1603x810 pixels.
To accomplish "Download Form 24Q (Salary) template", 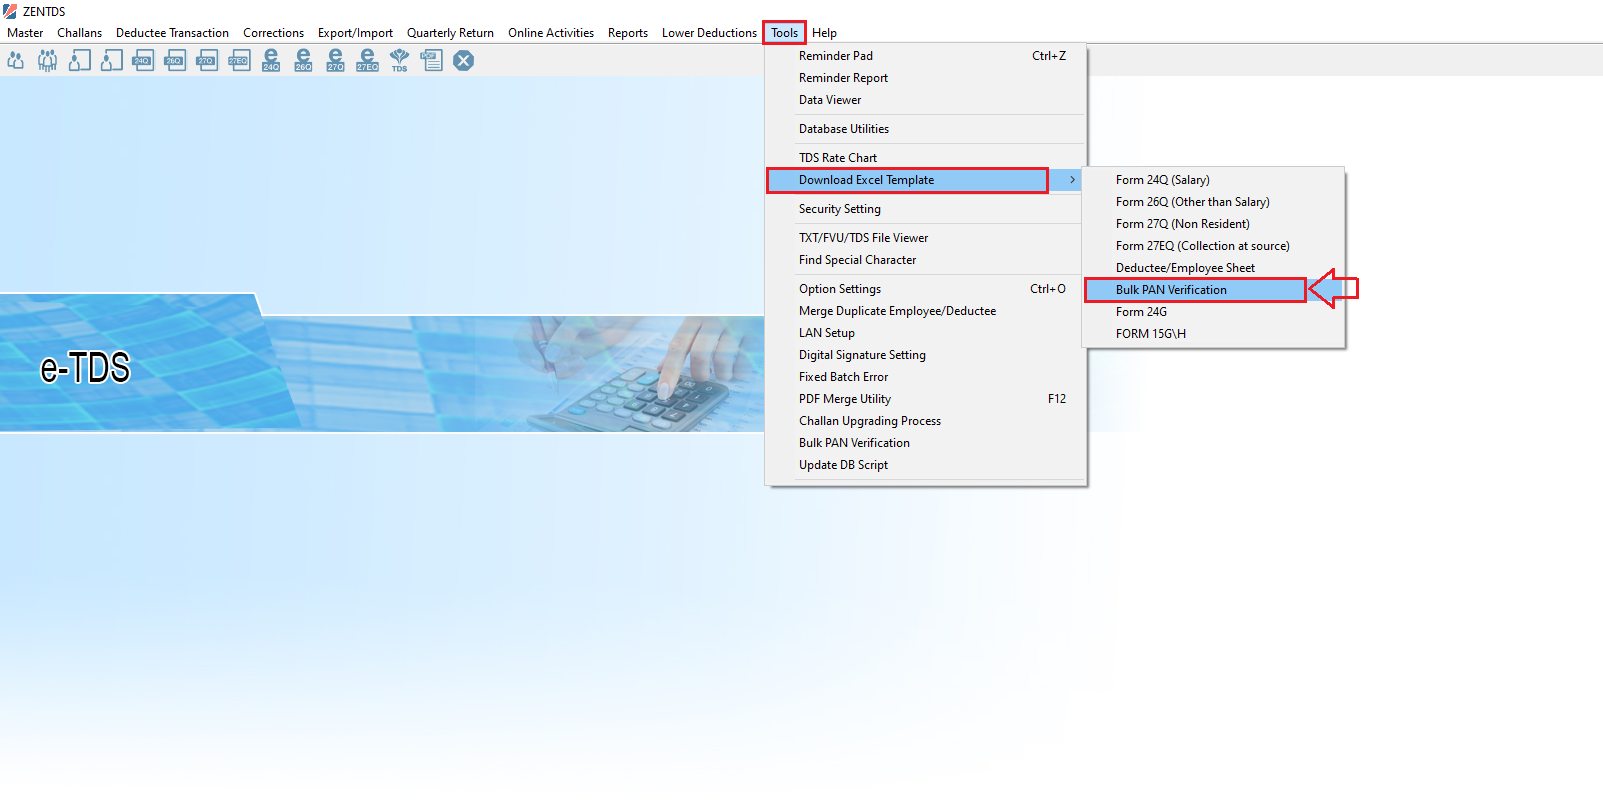I will pos(1214,180).
